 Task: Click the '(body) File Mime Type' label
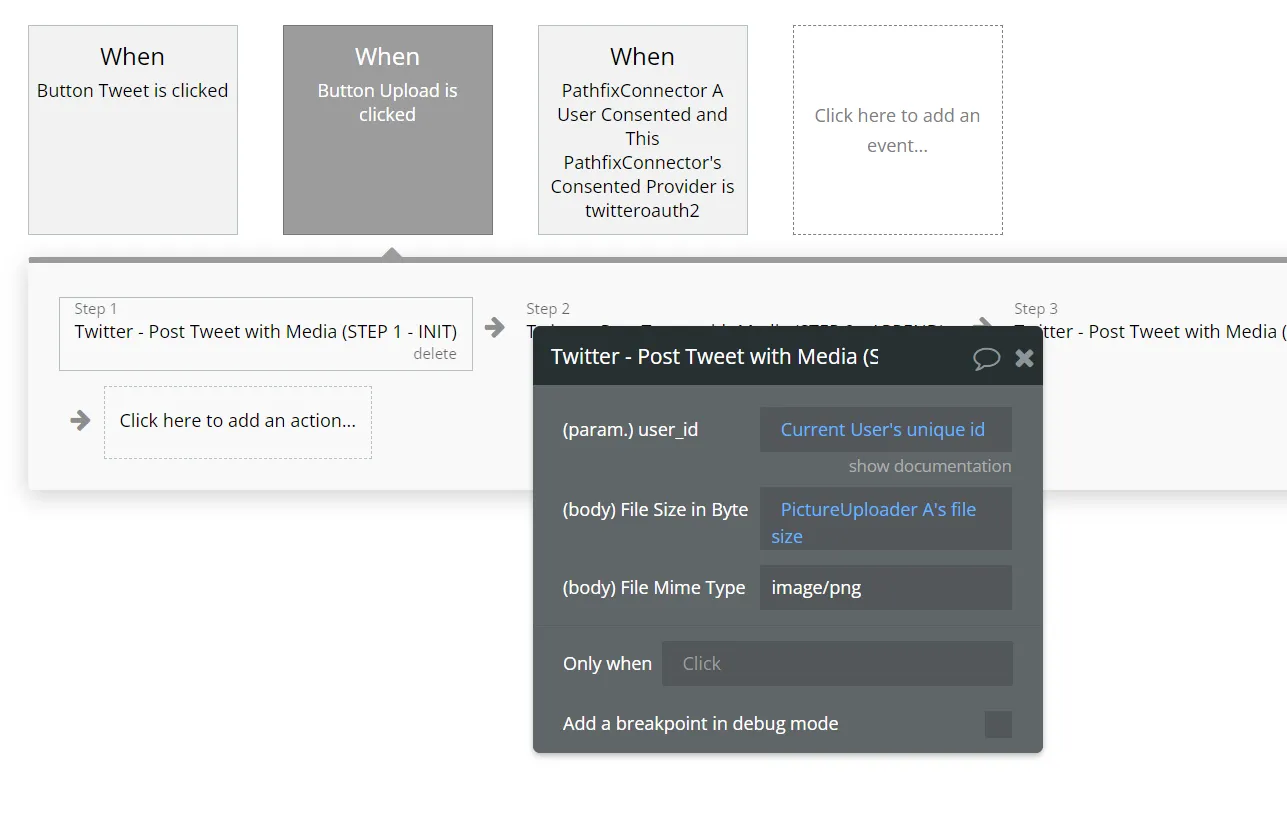point(654,588)
